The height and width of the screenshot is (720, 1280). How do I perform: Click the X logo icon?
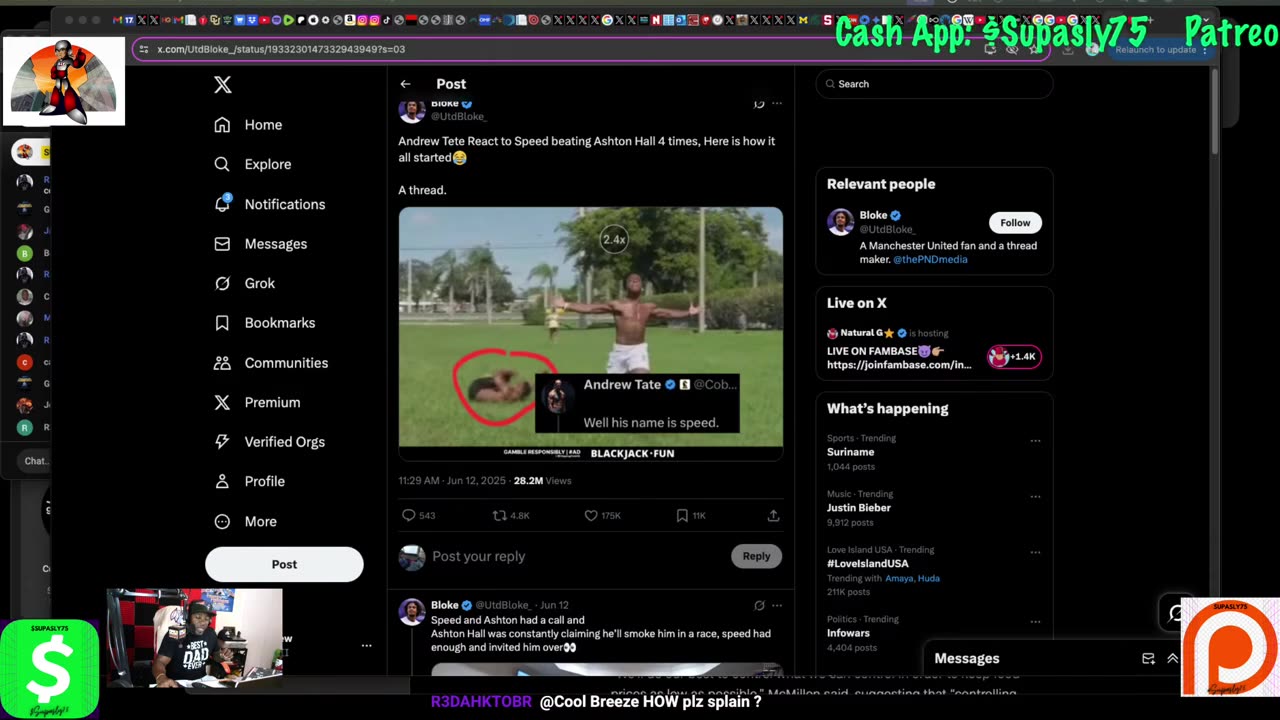pyautogui.click(x=223, y=85)
